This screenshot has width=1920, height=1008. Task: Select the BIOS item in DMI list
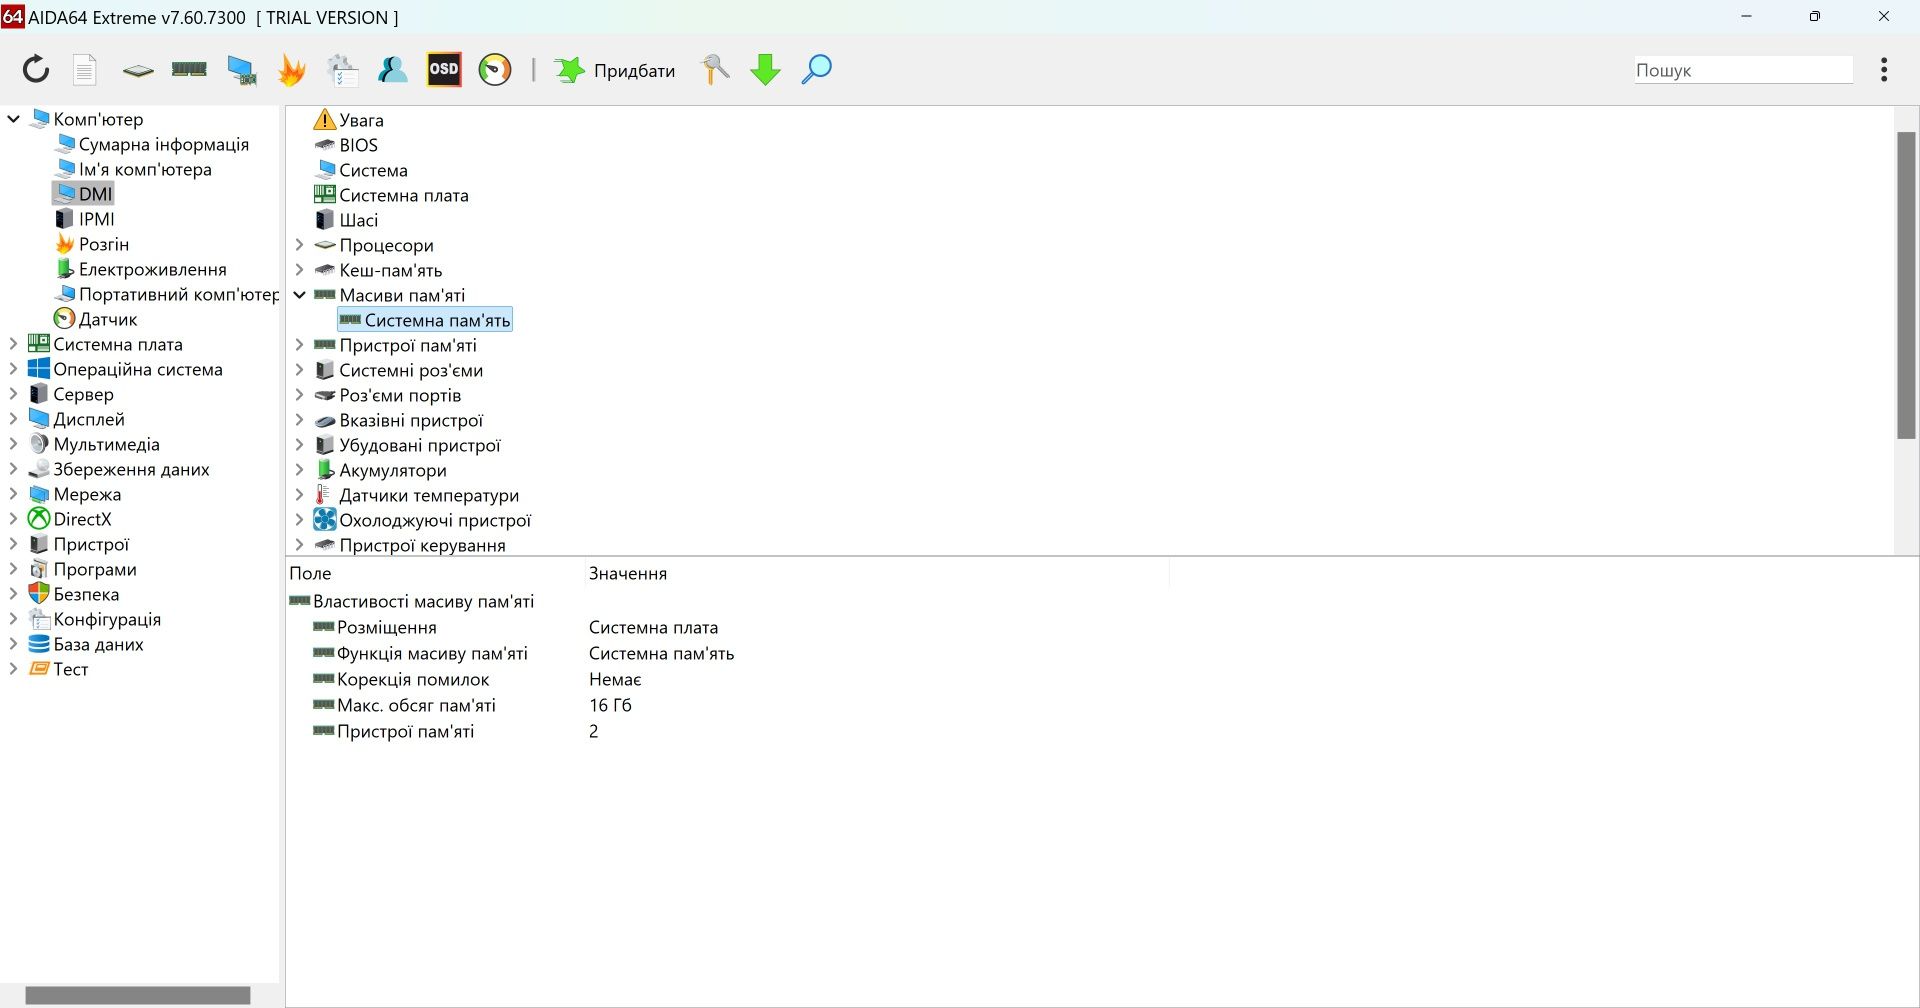[358, 145]
